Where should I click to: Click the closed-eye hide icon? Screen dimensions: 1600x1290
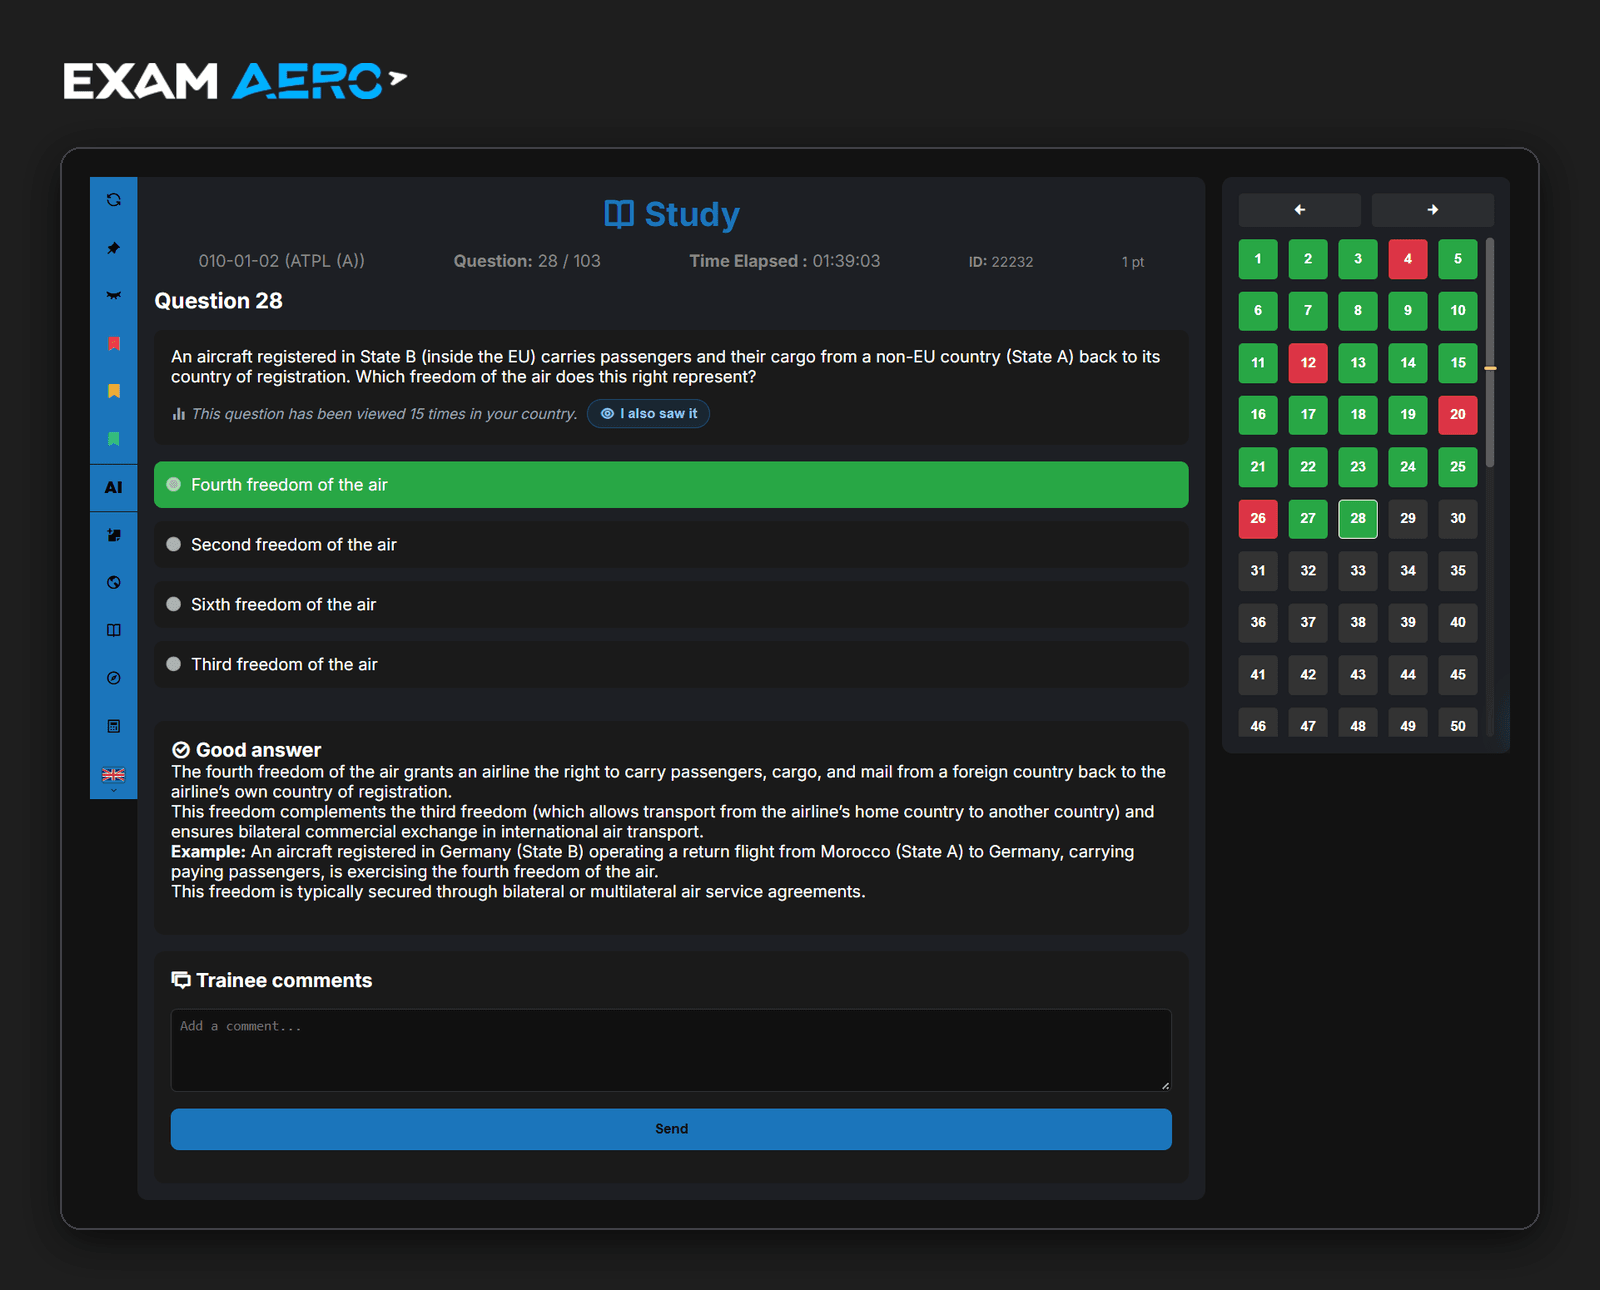114,296
